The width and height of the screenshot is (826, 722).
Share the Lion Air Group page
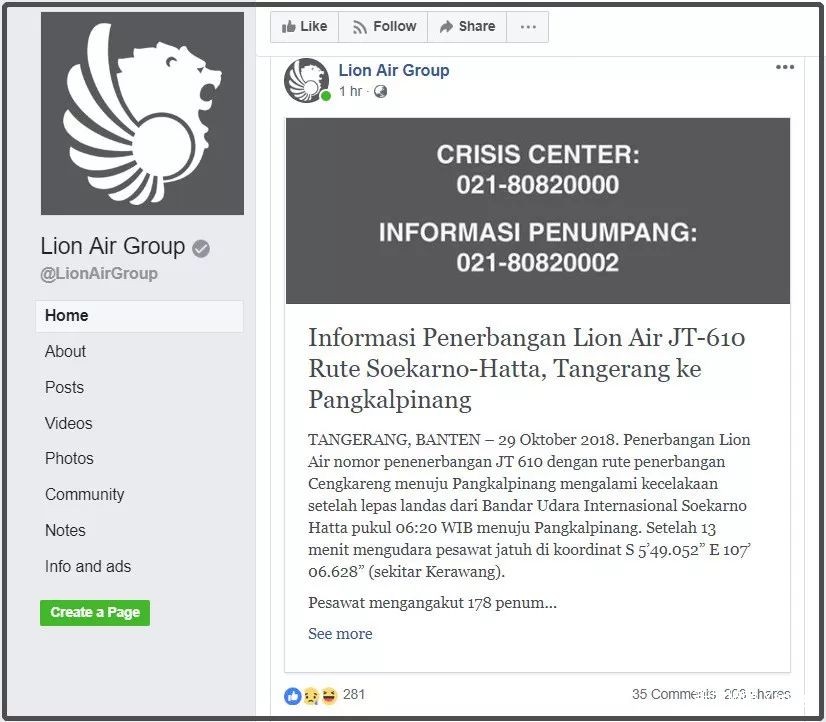467,26
